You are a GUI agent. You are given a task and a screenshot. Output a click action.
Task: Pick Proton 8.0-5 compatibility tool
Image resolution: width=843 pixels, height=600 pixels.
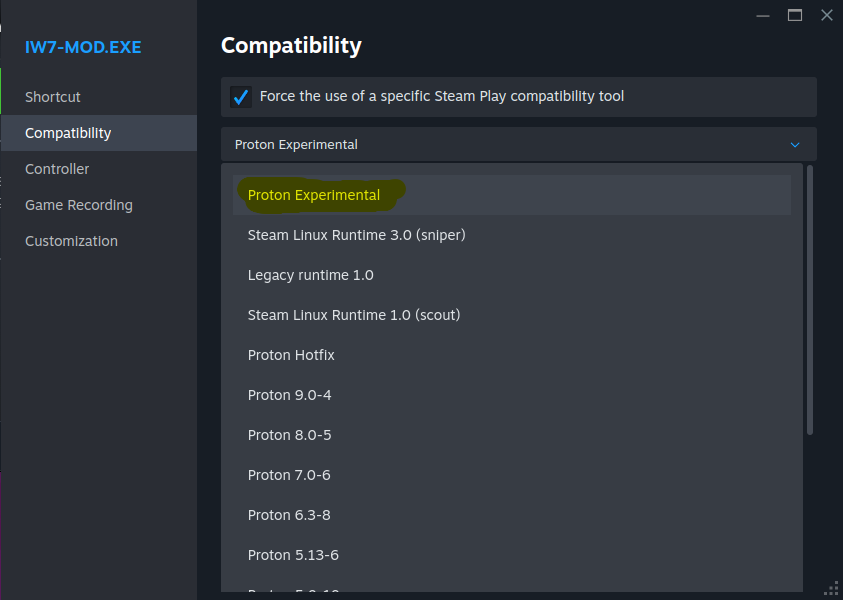(x=290, y=435)
